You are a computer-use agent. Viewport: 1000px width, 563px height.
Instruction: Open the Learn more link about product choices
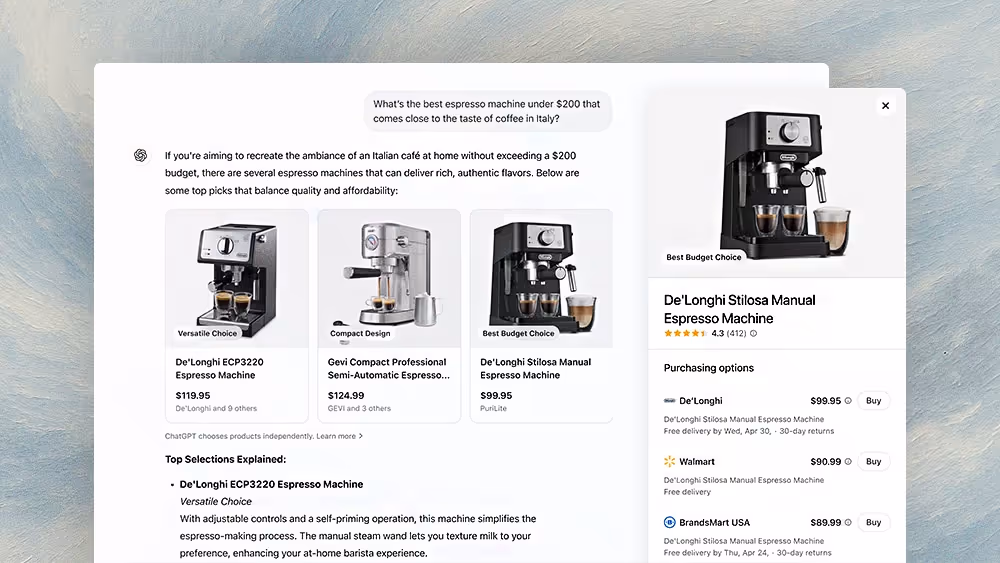tap(336, 436)
